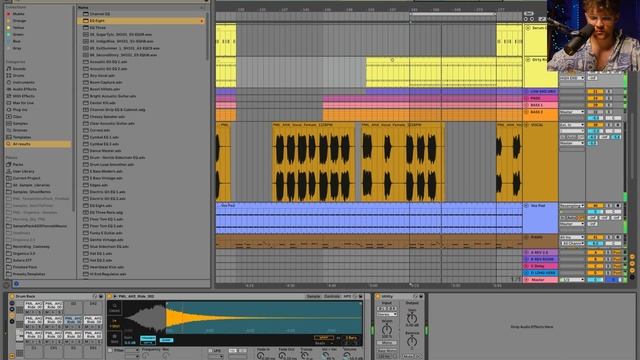This screenshot has width=640, height=360.
Task: Click the save preset icon on Drum Rack
Action: pos(101,296)
